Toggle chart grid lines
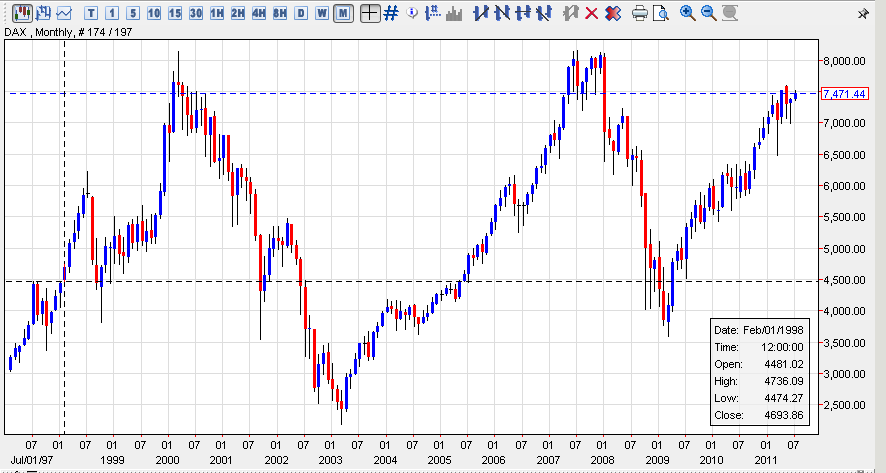This screenshot has width=886, height=473. tap(391, 13)
